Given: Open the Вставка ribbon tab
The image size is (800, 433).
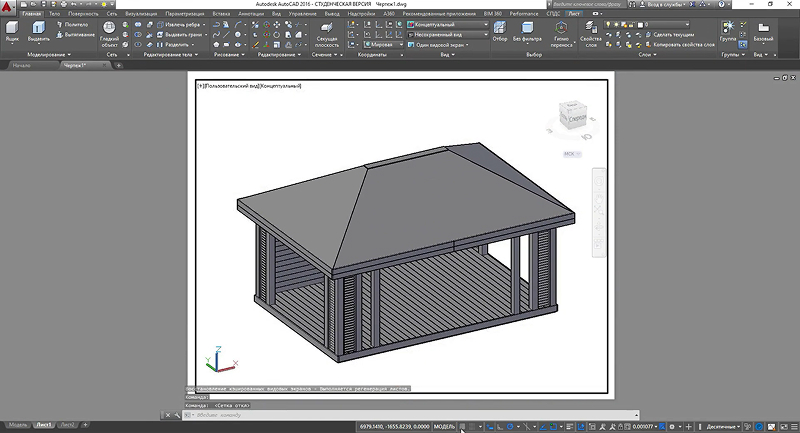Looking at the screenshot, I should [x=221, y=14].
